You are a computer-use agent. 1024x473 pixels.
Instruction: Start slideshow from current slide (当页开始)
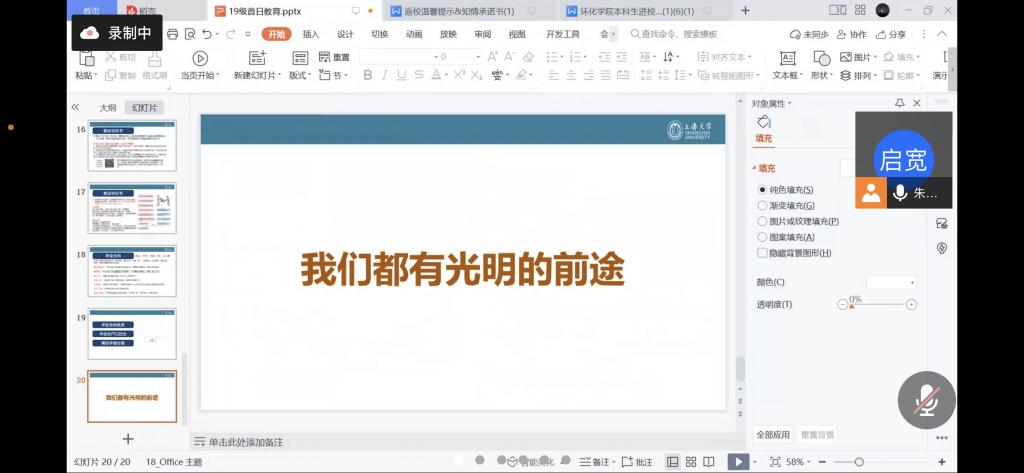(x=199, y=59)
